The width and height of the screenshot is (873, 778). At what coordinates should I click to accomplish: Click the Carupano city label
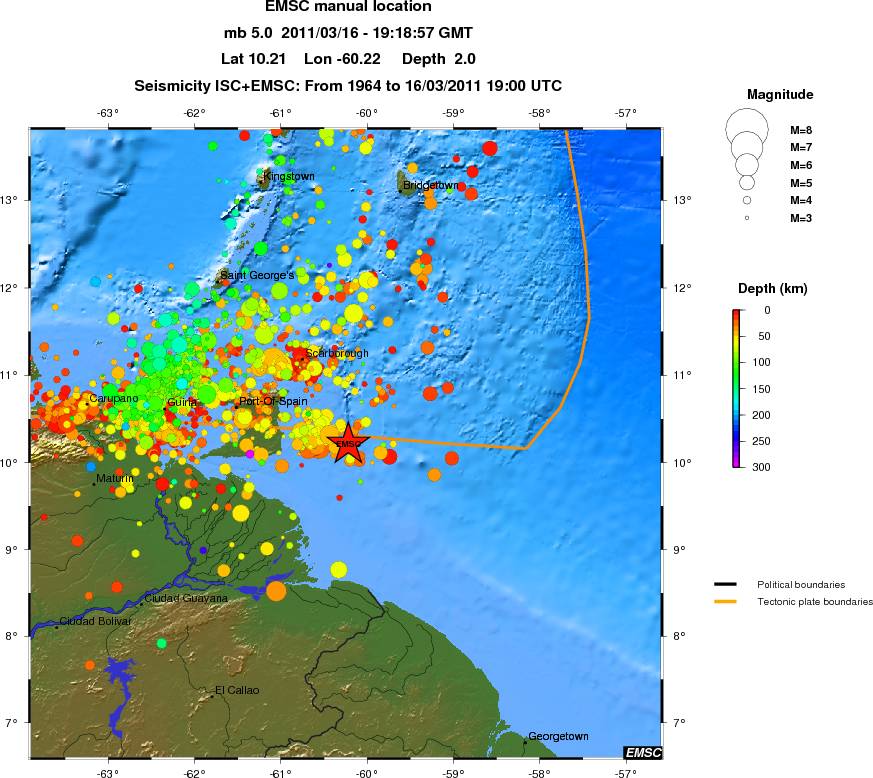[x=114, y=399]
